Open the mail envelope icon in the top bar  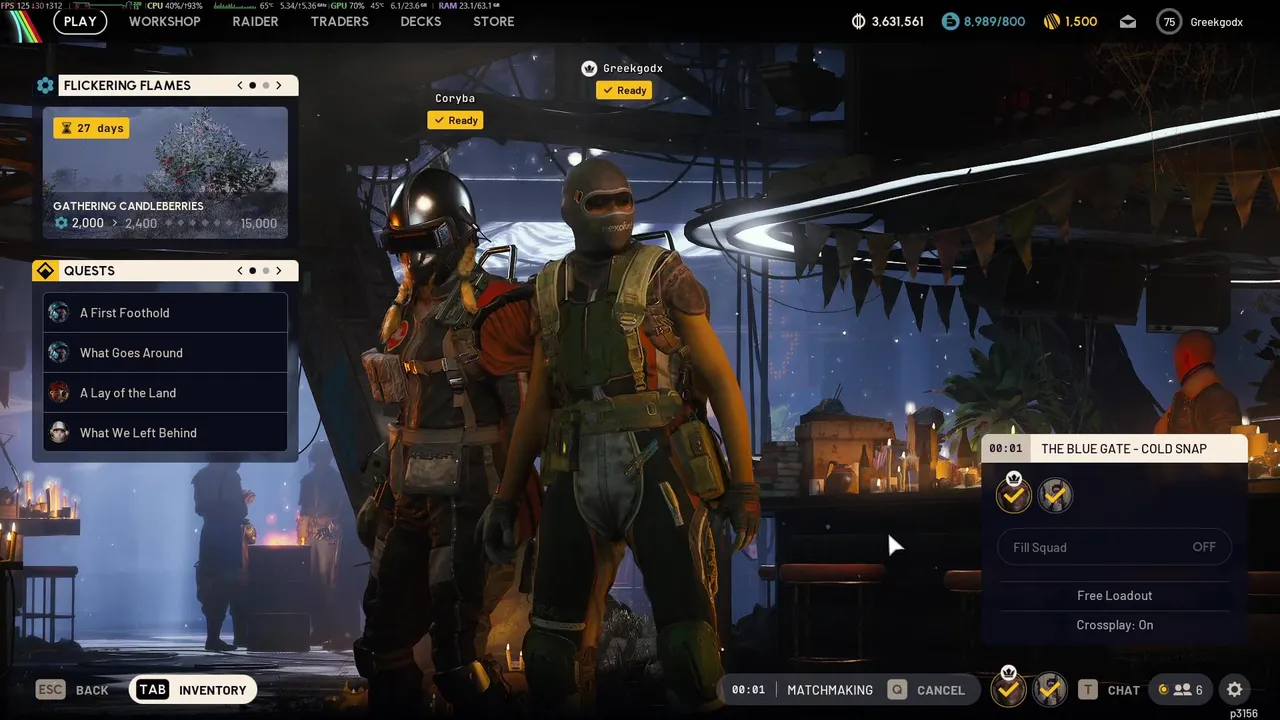[1128, 22]
